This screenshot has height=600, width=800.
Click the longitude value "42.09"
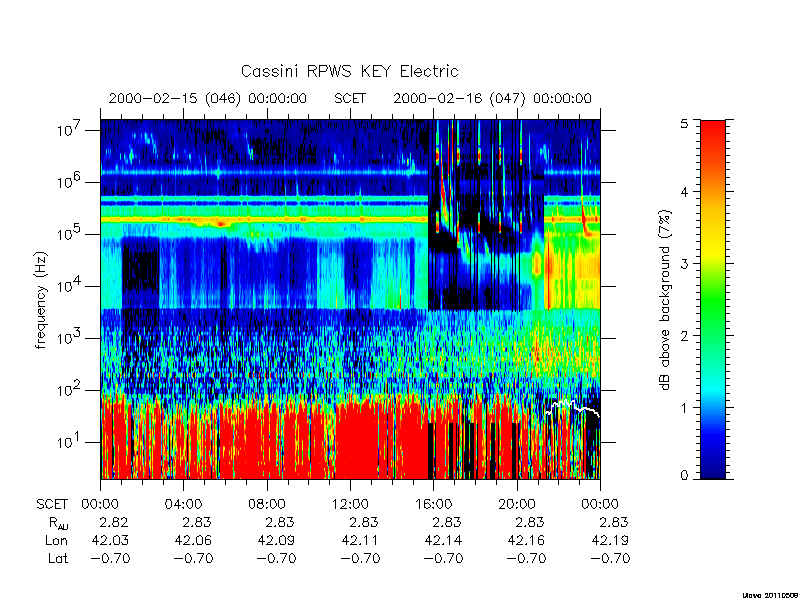277,540
